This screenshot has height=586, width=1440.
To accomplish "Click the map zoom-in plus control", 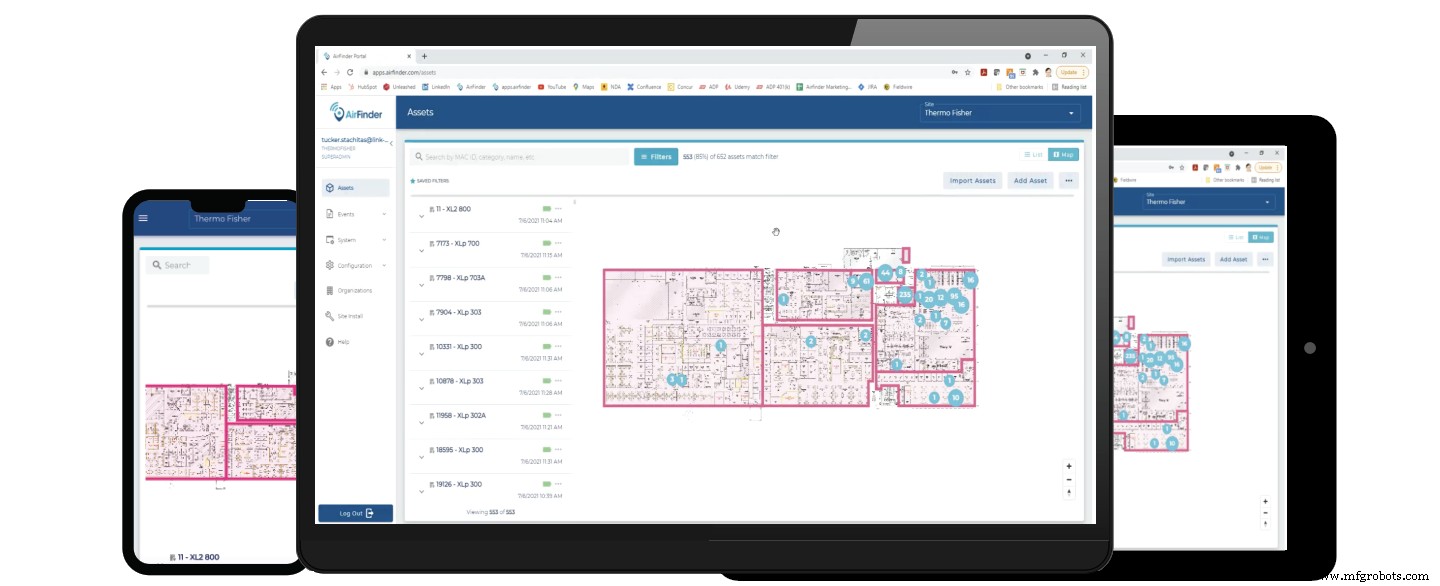I will (x=1068, y=465).
